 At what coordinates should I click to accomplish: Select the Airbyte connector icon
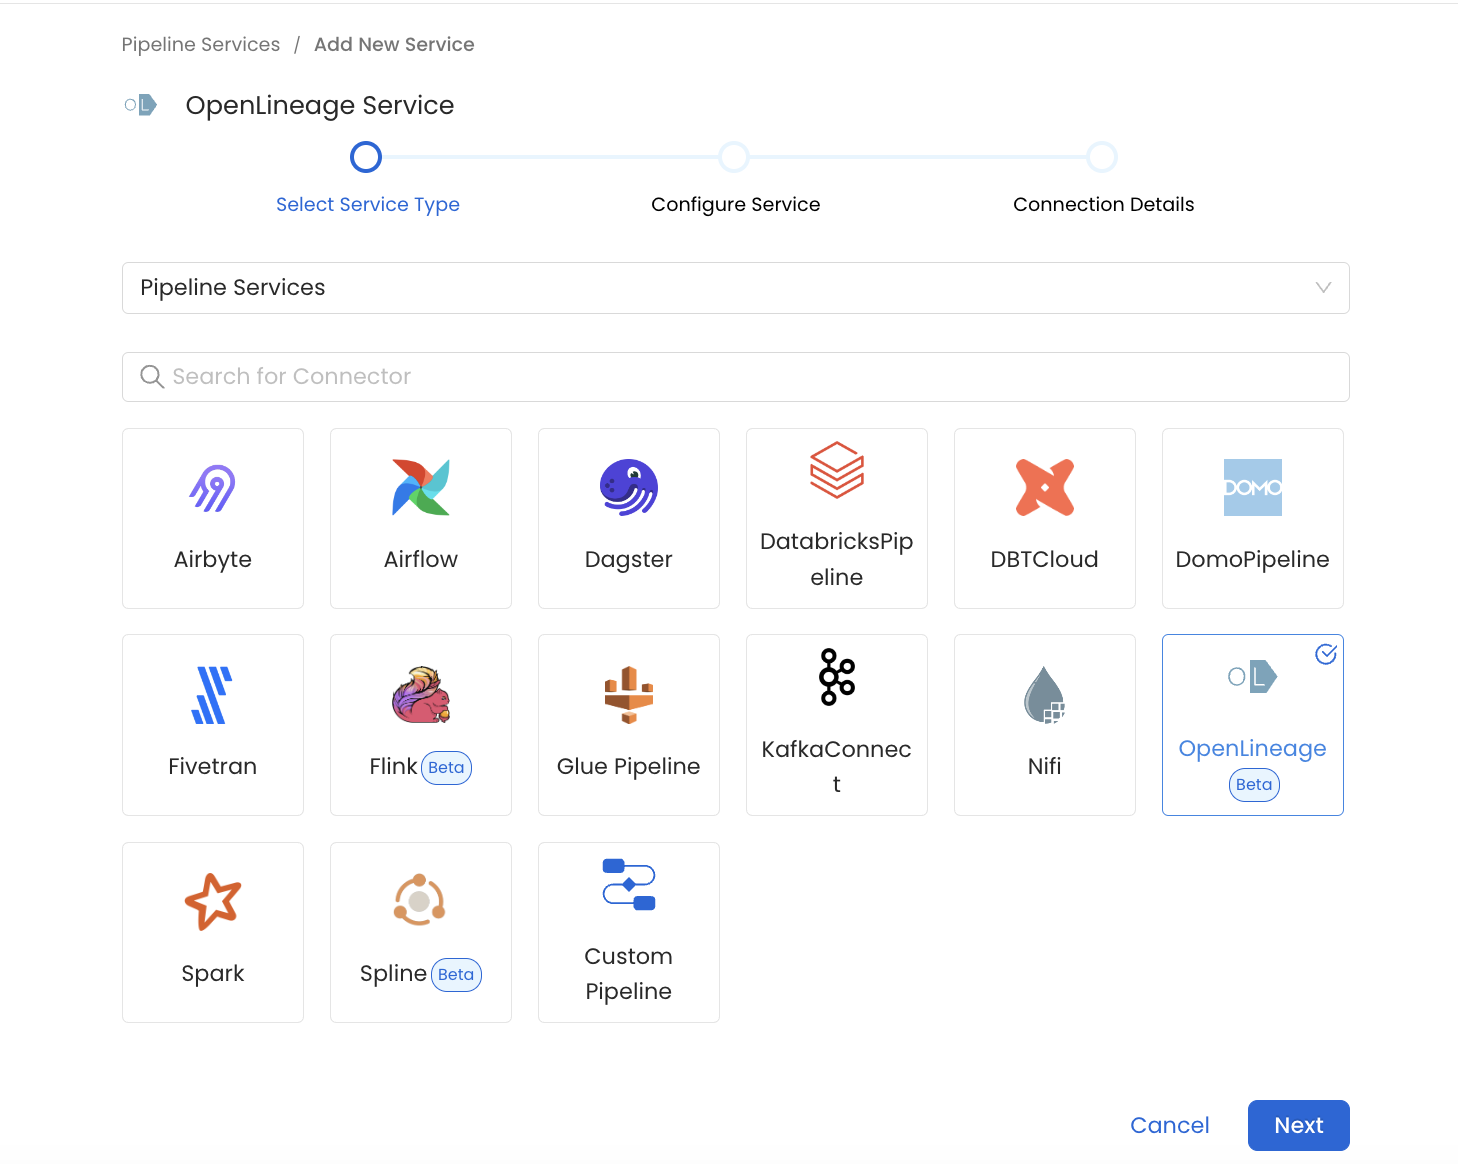212,488
